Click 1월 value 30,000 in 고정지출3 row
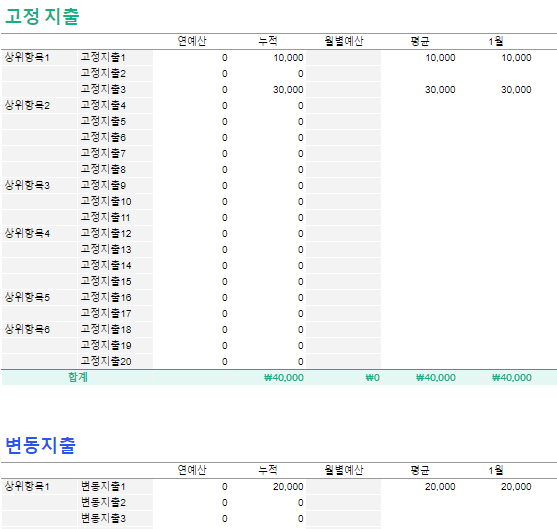This screenshot has width=557, height=529. [516, 90]
